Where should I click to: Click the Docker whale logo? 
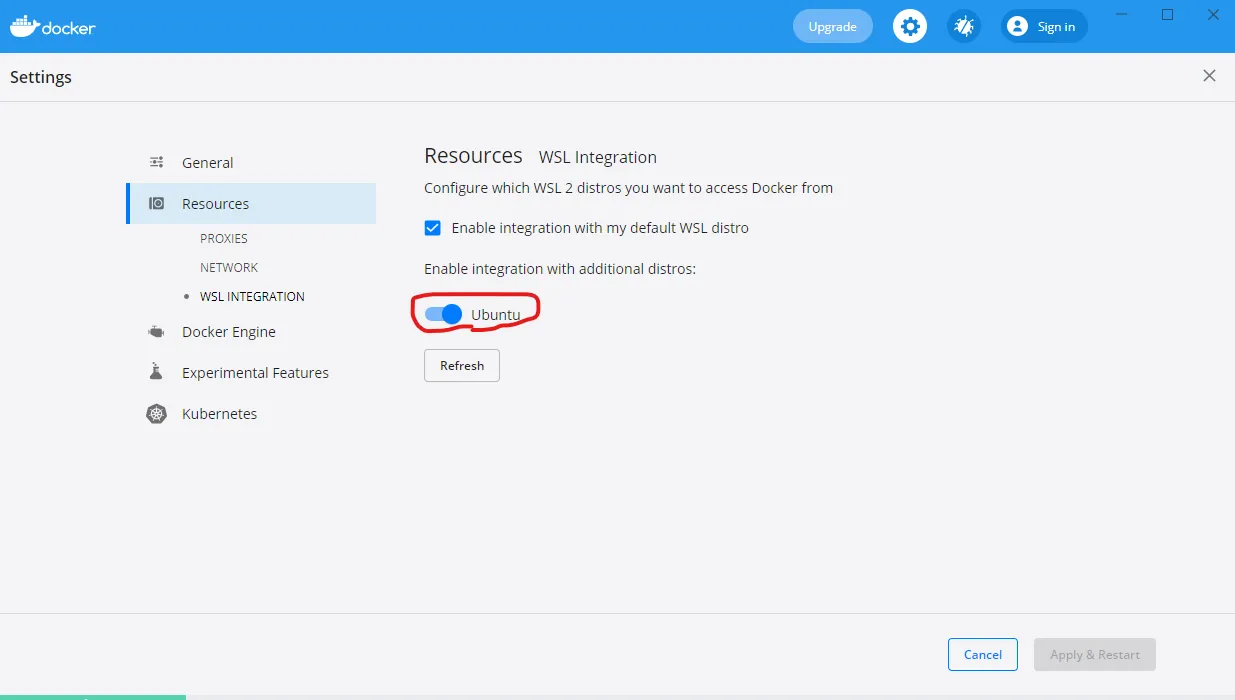click(52, 26)
